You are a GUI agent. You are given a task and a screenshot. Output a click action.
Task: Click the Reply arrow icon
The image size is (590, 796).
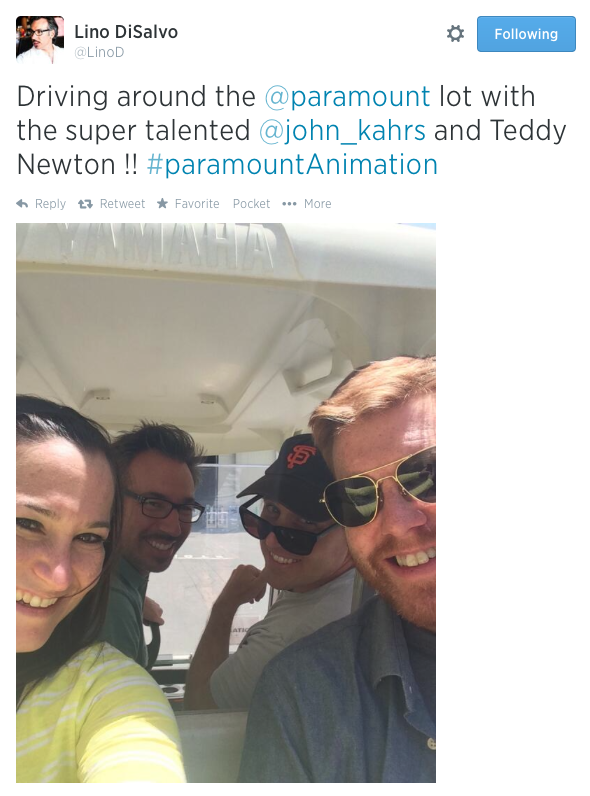pos(22,204)
